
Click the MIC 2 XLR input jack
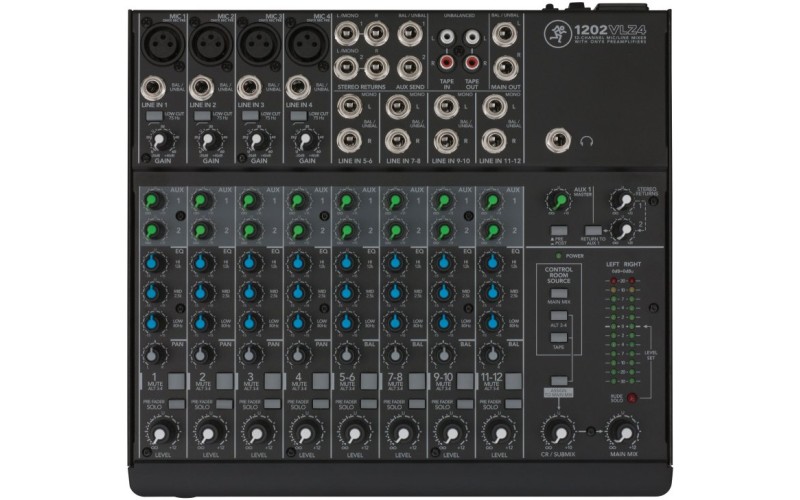click(x=211, y=43)
